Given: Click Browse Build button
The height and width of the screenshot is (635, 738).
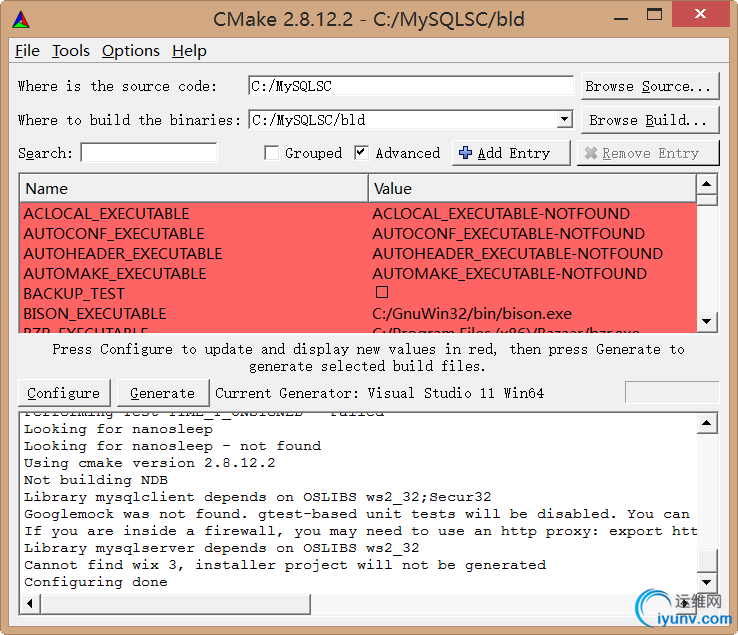Looking at the screenshot, I should (650, 120).
